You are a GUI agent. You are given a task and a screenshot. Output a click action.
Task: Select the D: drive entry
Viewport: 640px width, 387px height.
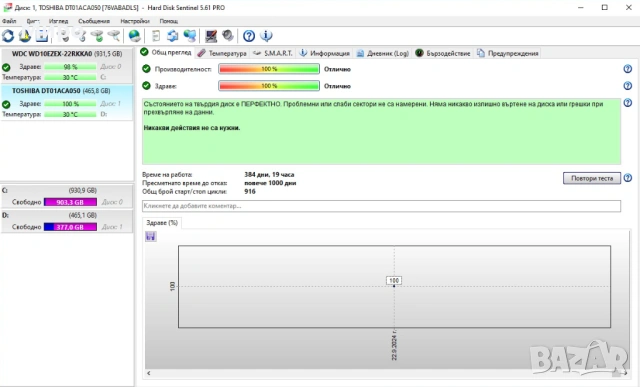click(67, 221)
